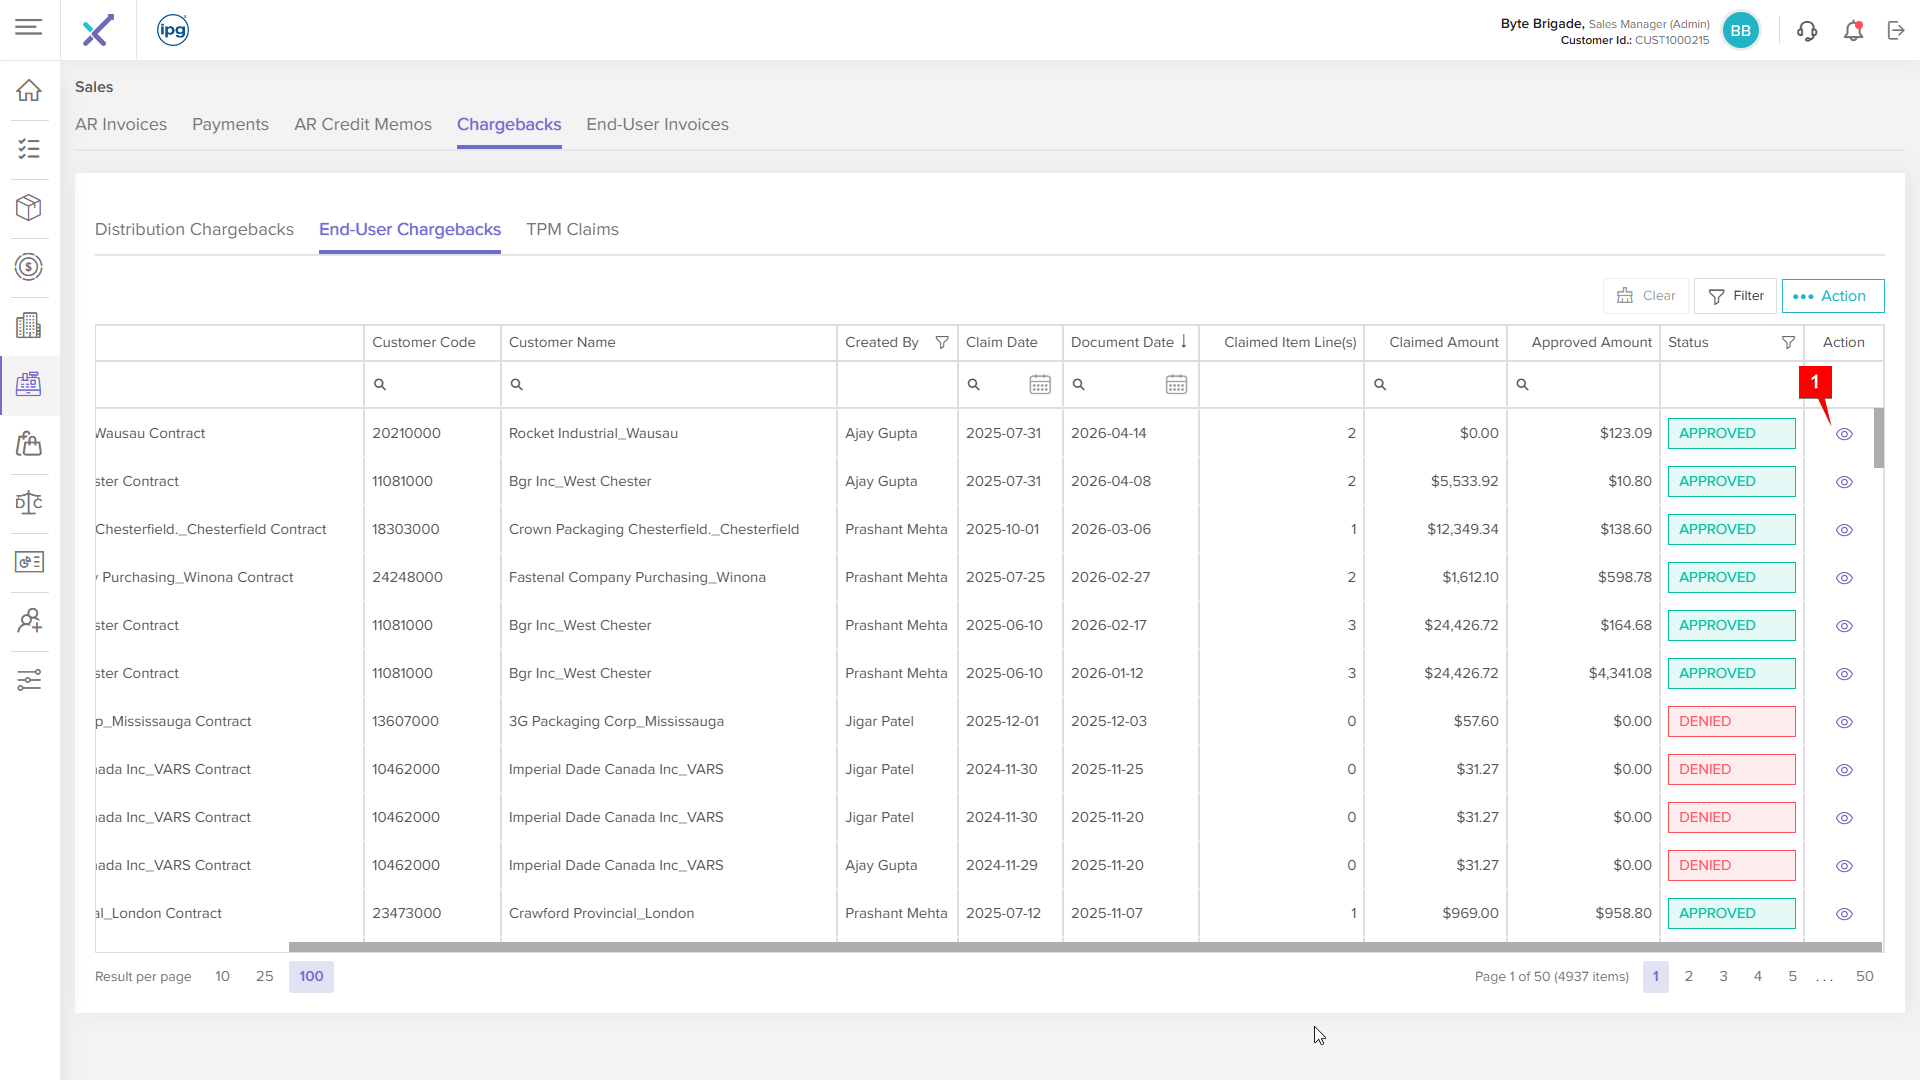Open the balance scale sidebar icon
Viewport: 1920px width, 1080px height.
(29, 503)
